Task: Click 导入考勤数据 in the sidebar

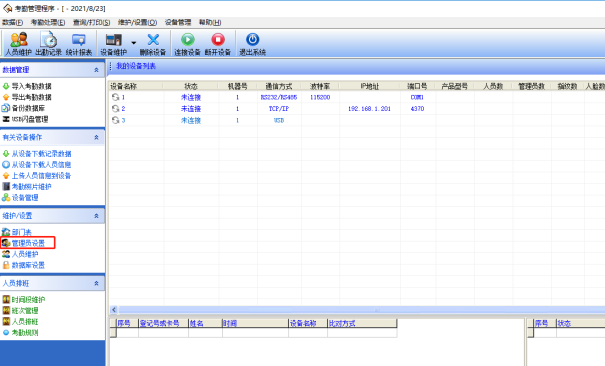Action: pos(31,86)
